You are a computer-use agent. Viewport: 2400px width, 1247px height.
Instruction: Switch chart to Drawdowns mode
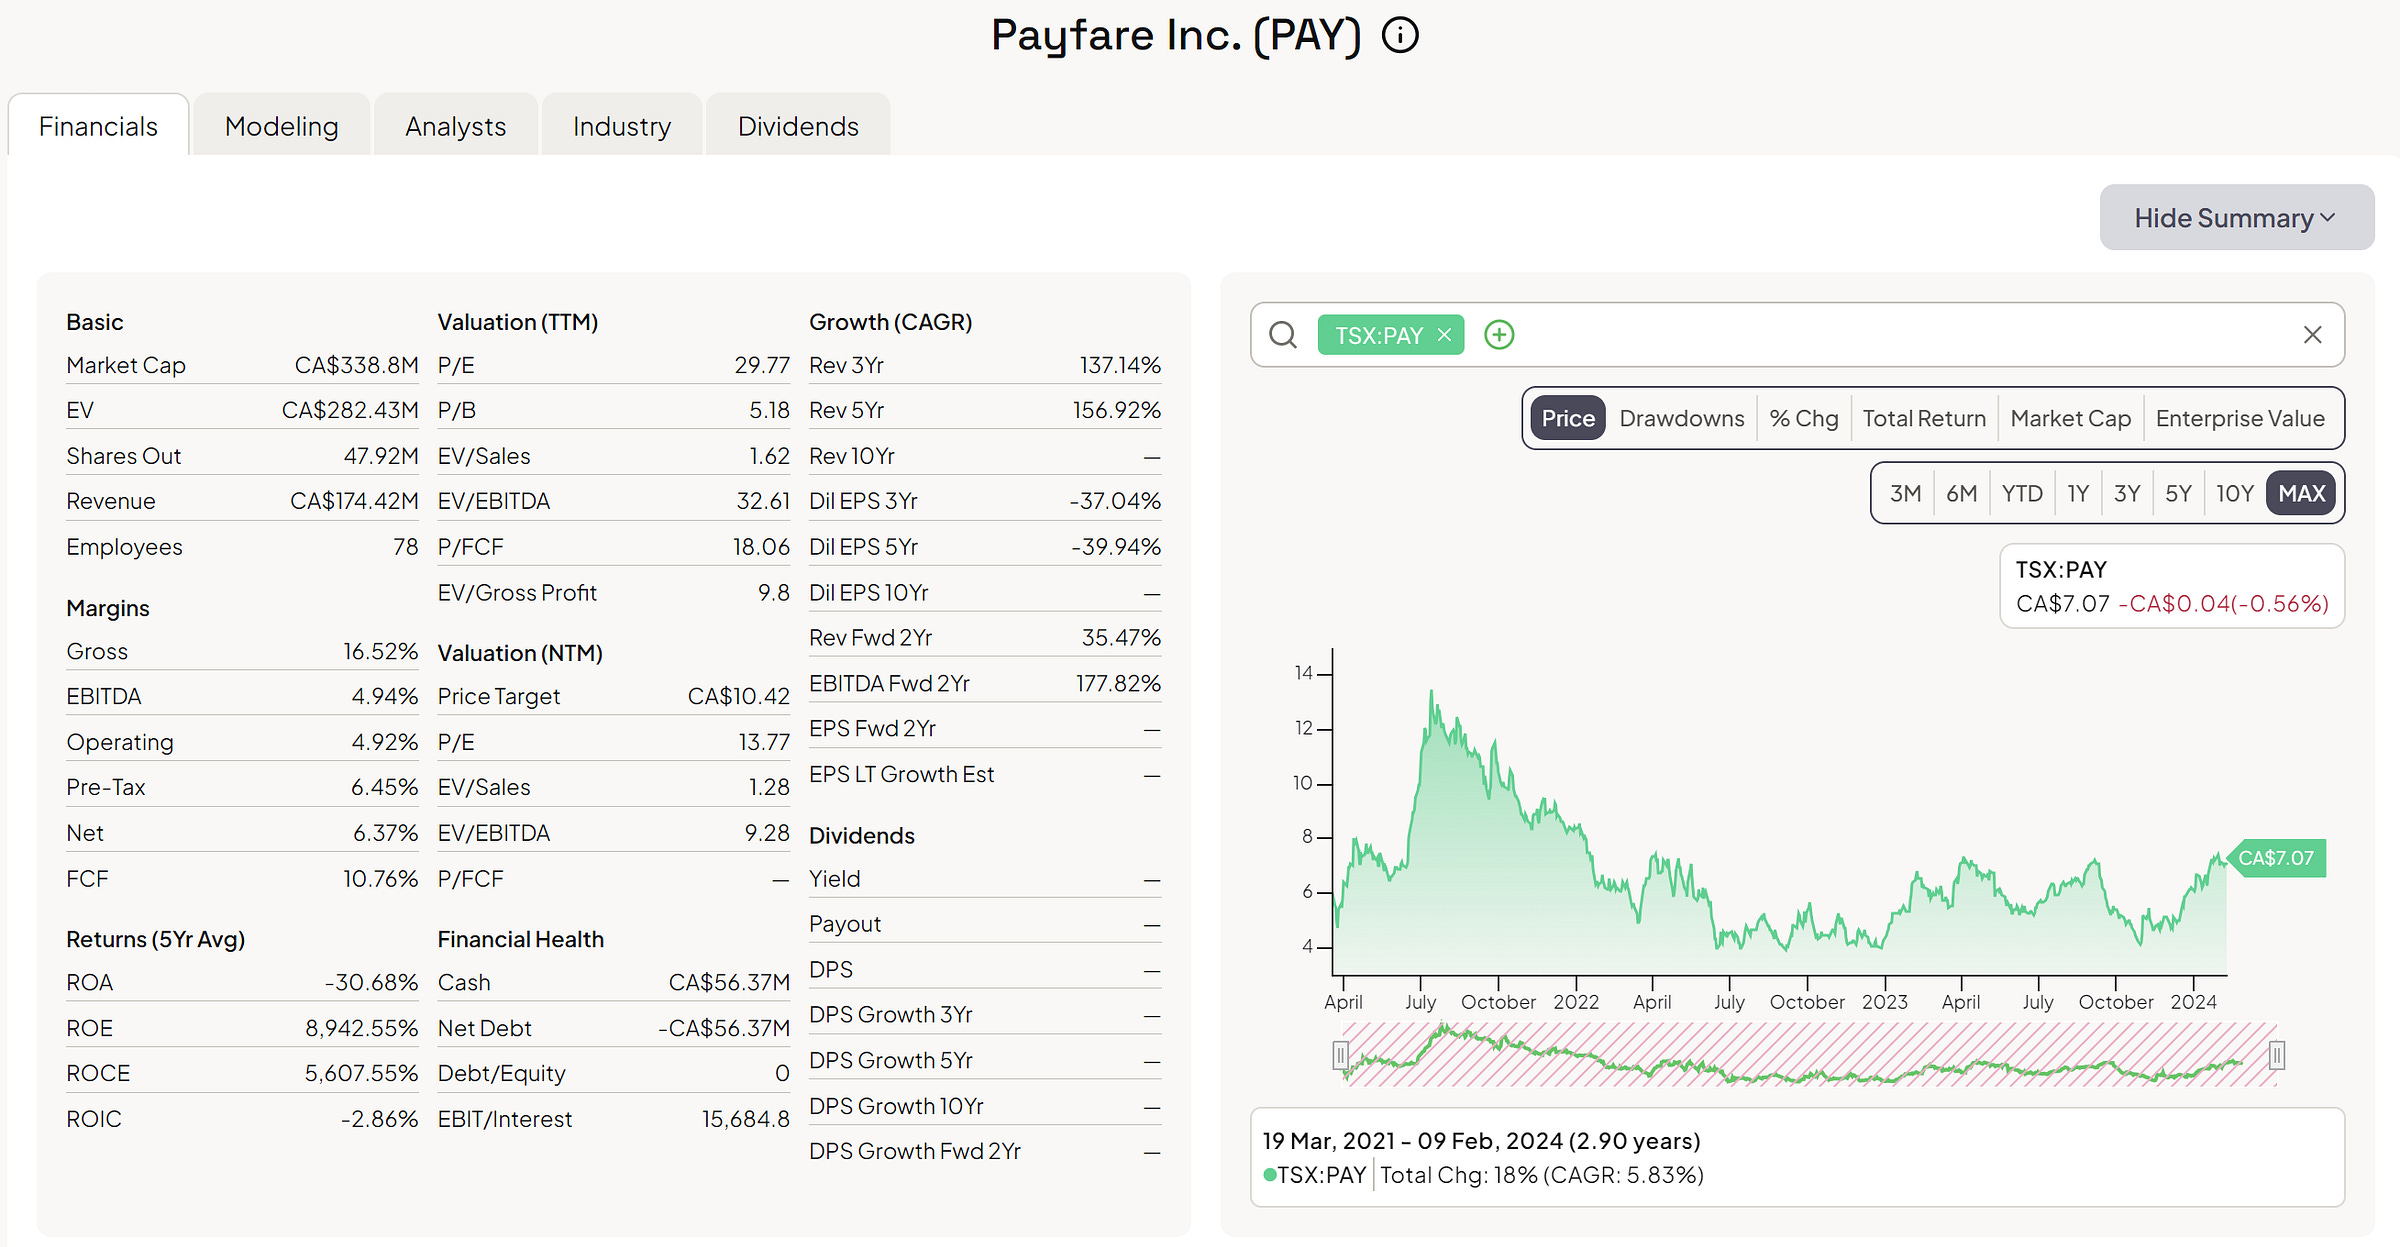pos(1681,418)
